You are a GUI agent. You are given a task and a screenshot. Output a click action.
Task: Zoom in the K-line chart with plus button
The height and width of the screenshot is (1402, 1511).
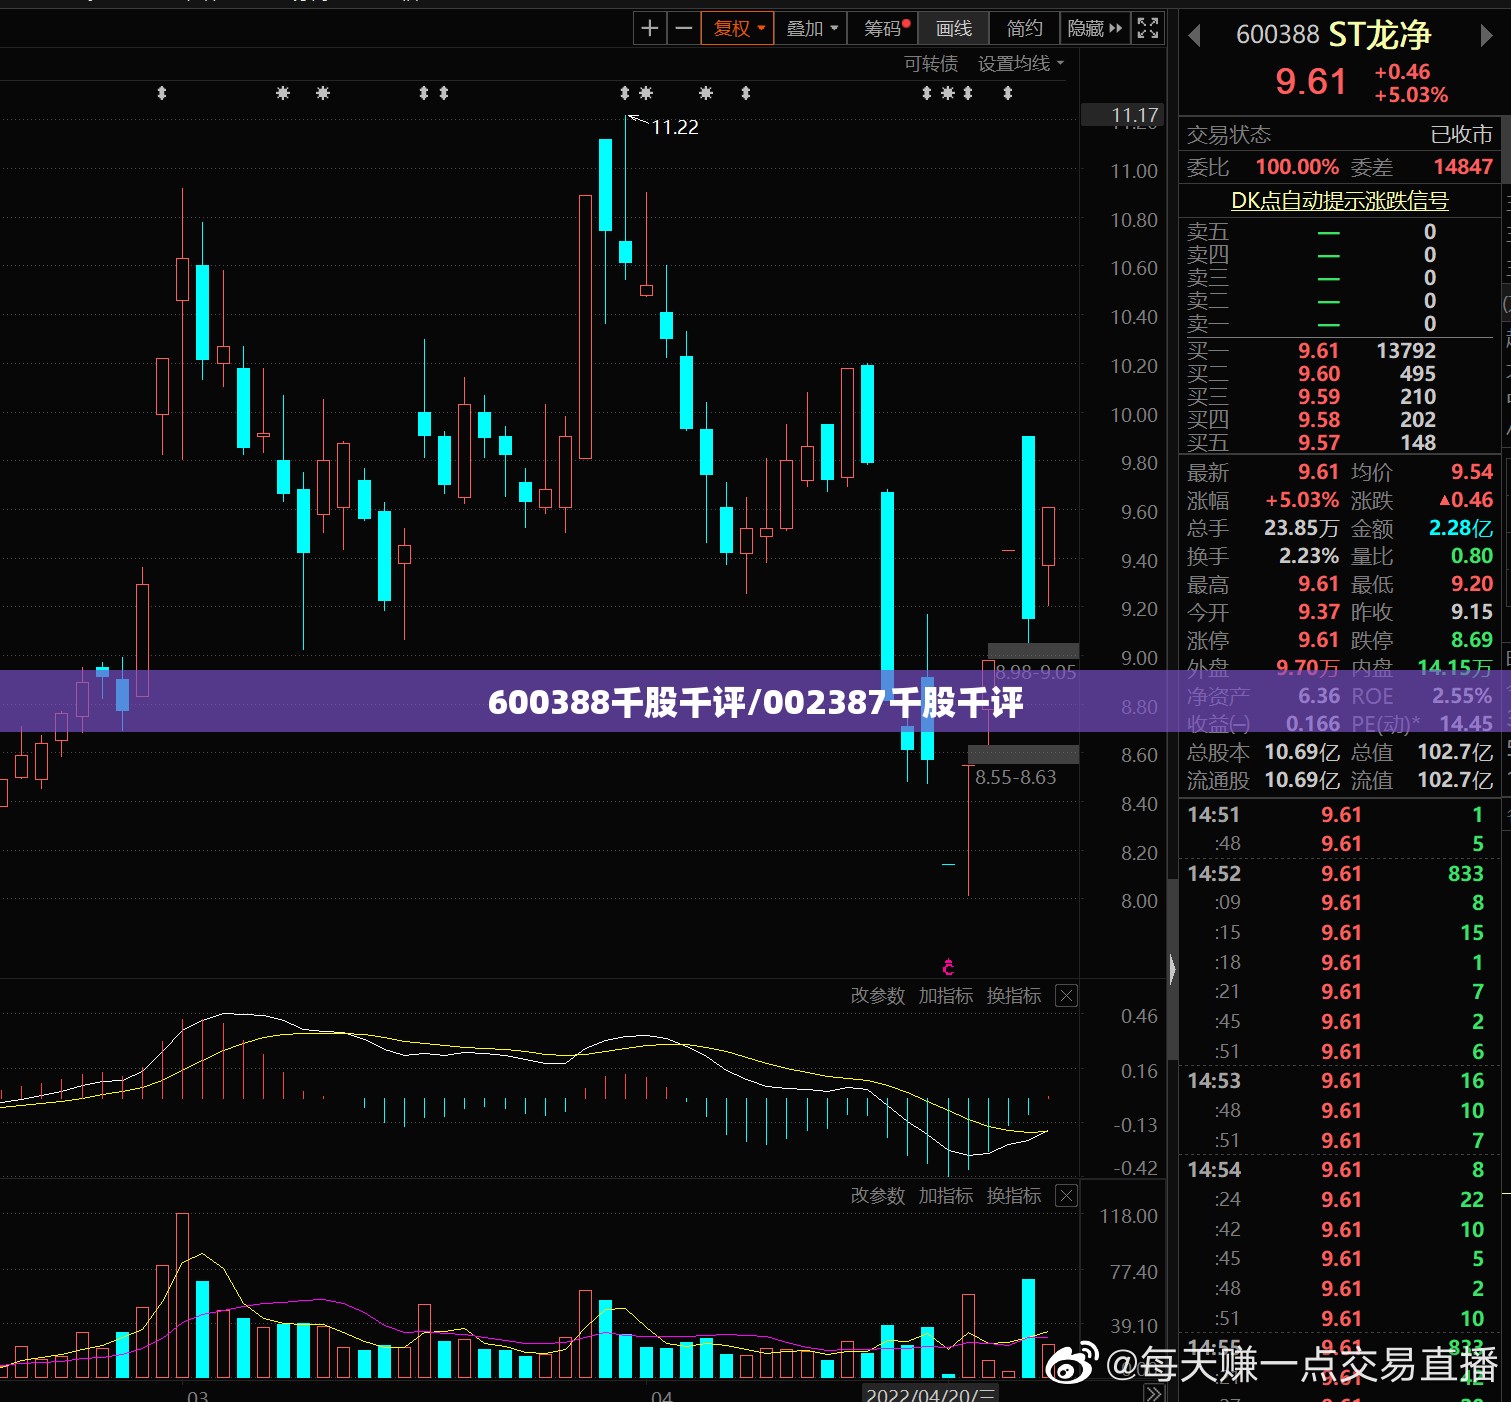pyautogui.click(x=650, y=29)
